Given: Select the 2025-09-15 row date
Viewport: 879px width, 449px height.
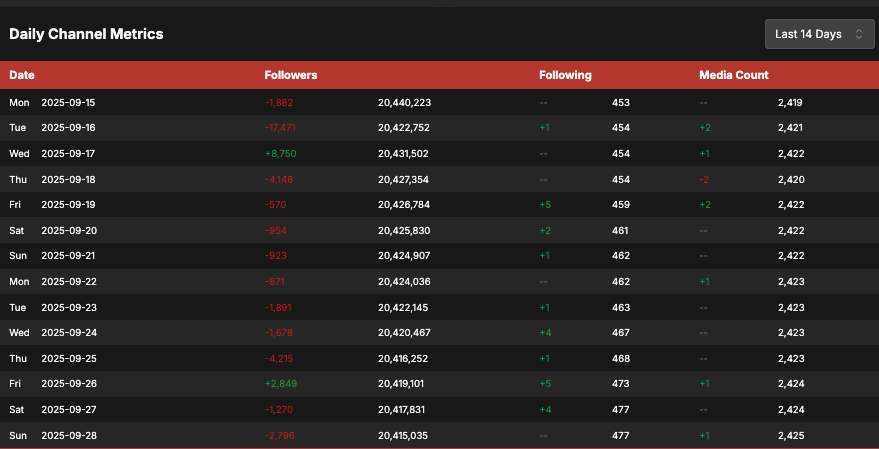Looking at the screenshot, I should pos(68,102).
